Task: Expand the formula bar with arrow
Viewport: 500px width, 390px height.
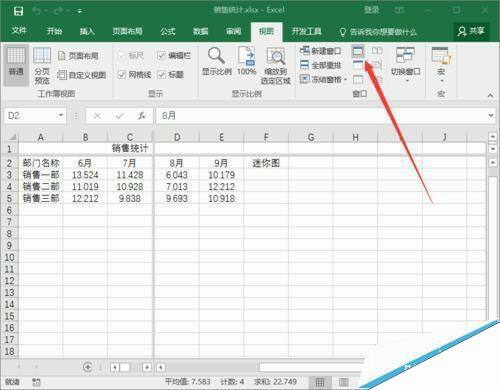Action: pos(491,115)
